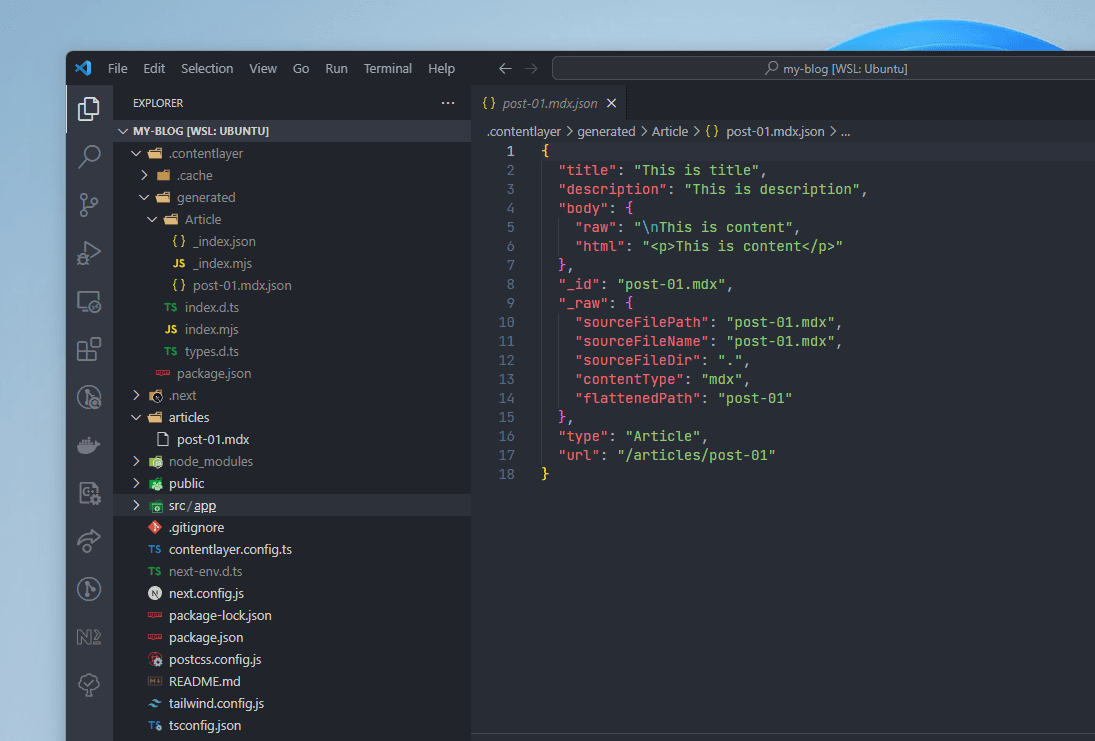Open the Extensions view
The image size is (1095, 741).
point(89,349)
